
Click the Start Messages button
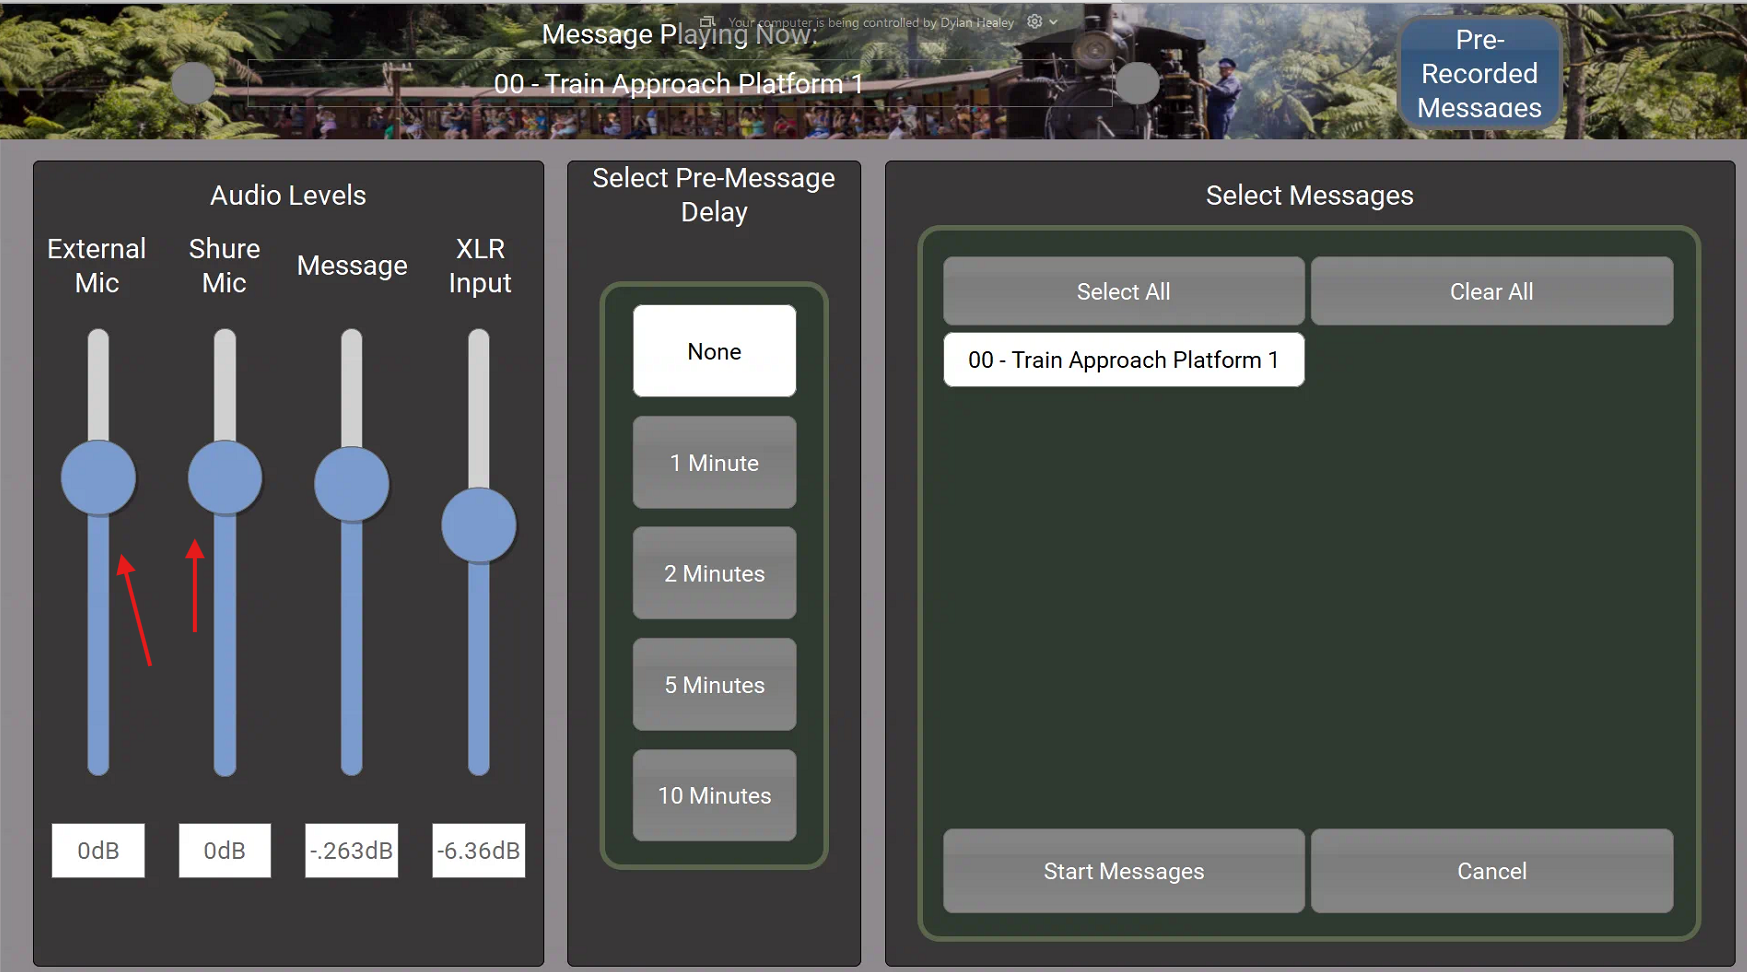point(1123,871)
